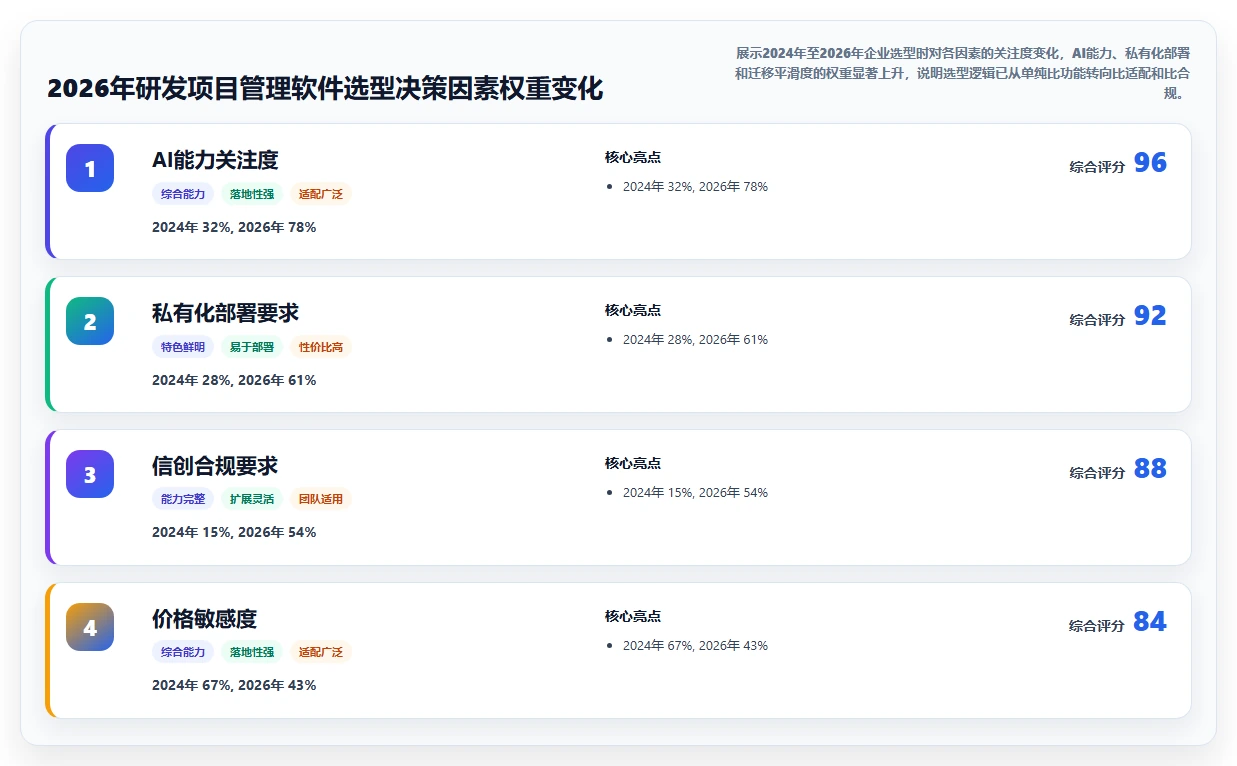Click the '能力完整' tag
Viewport: 1237px width, 766px height.
pyautogui.click(x=183, y=499)
